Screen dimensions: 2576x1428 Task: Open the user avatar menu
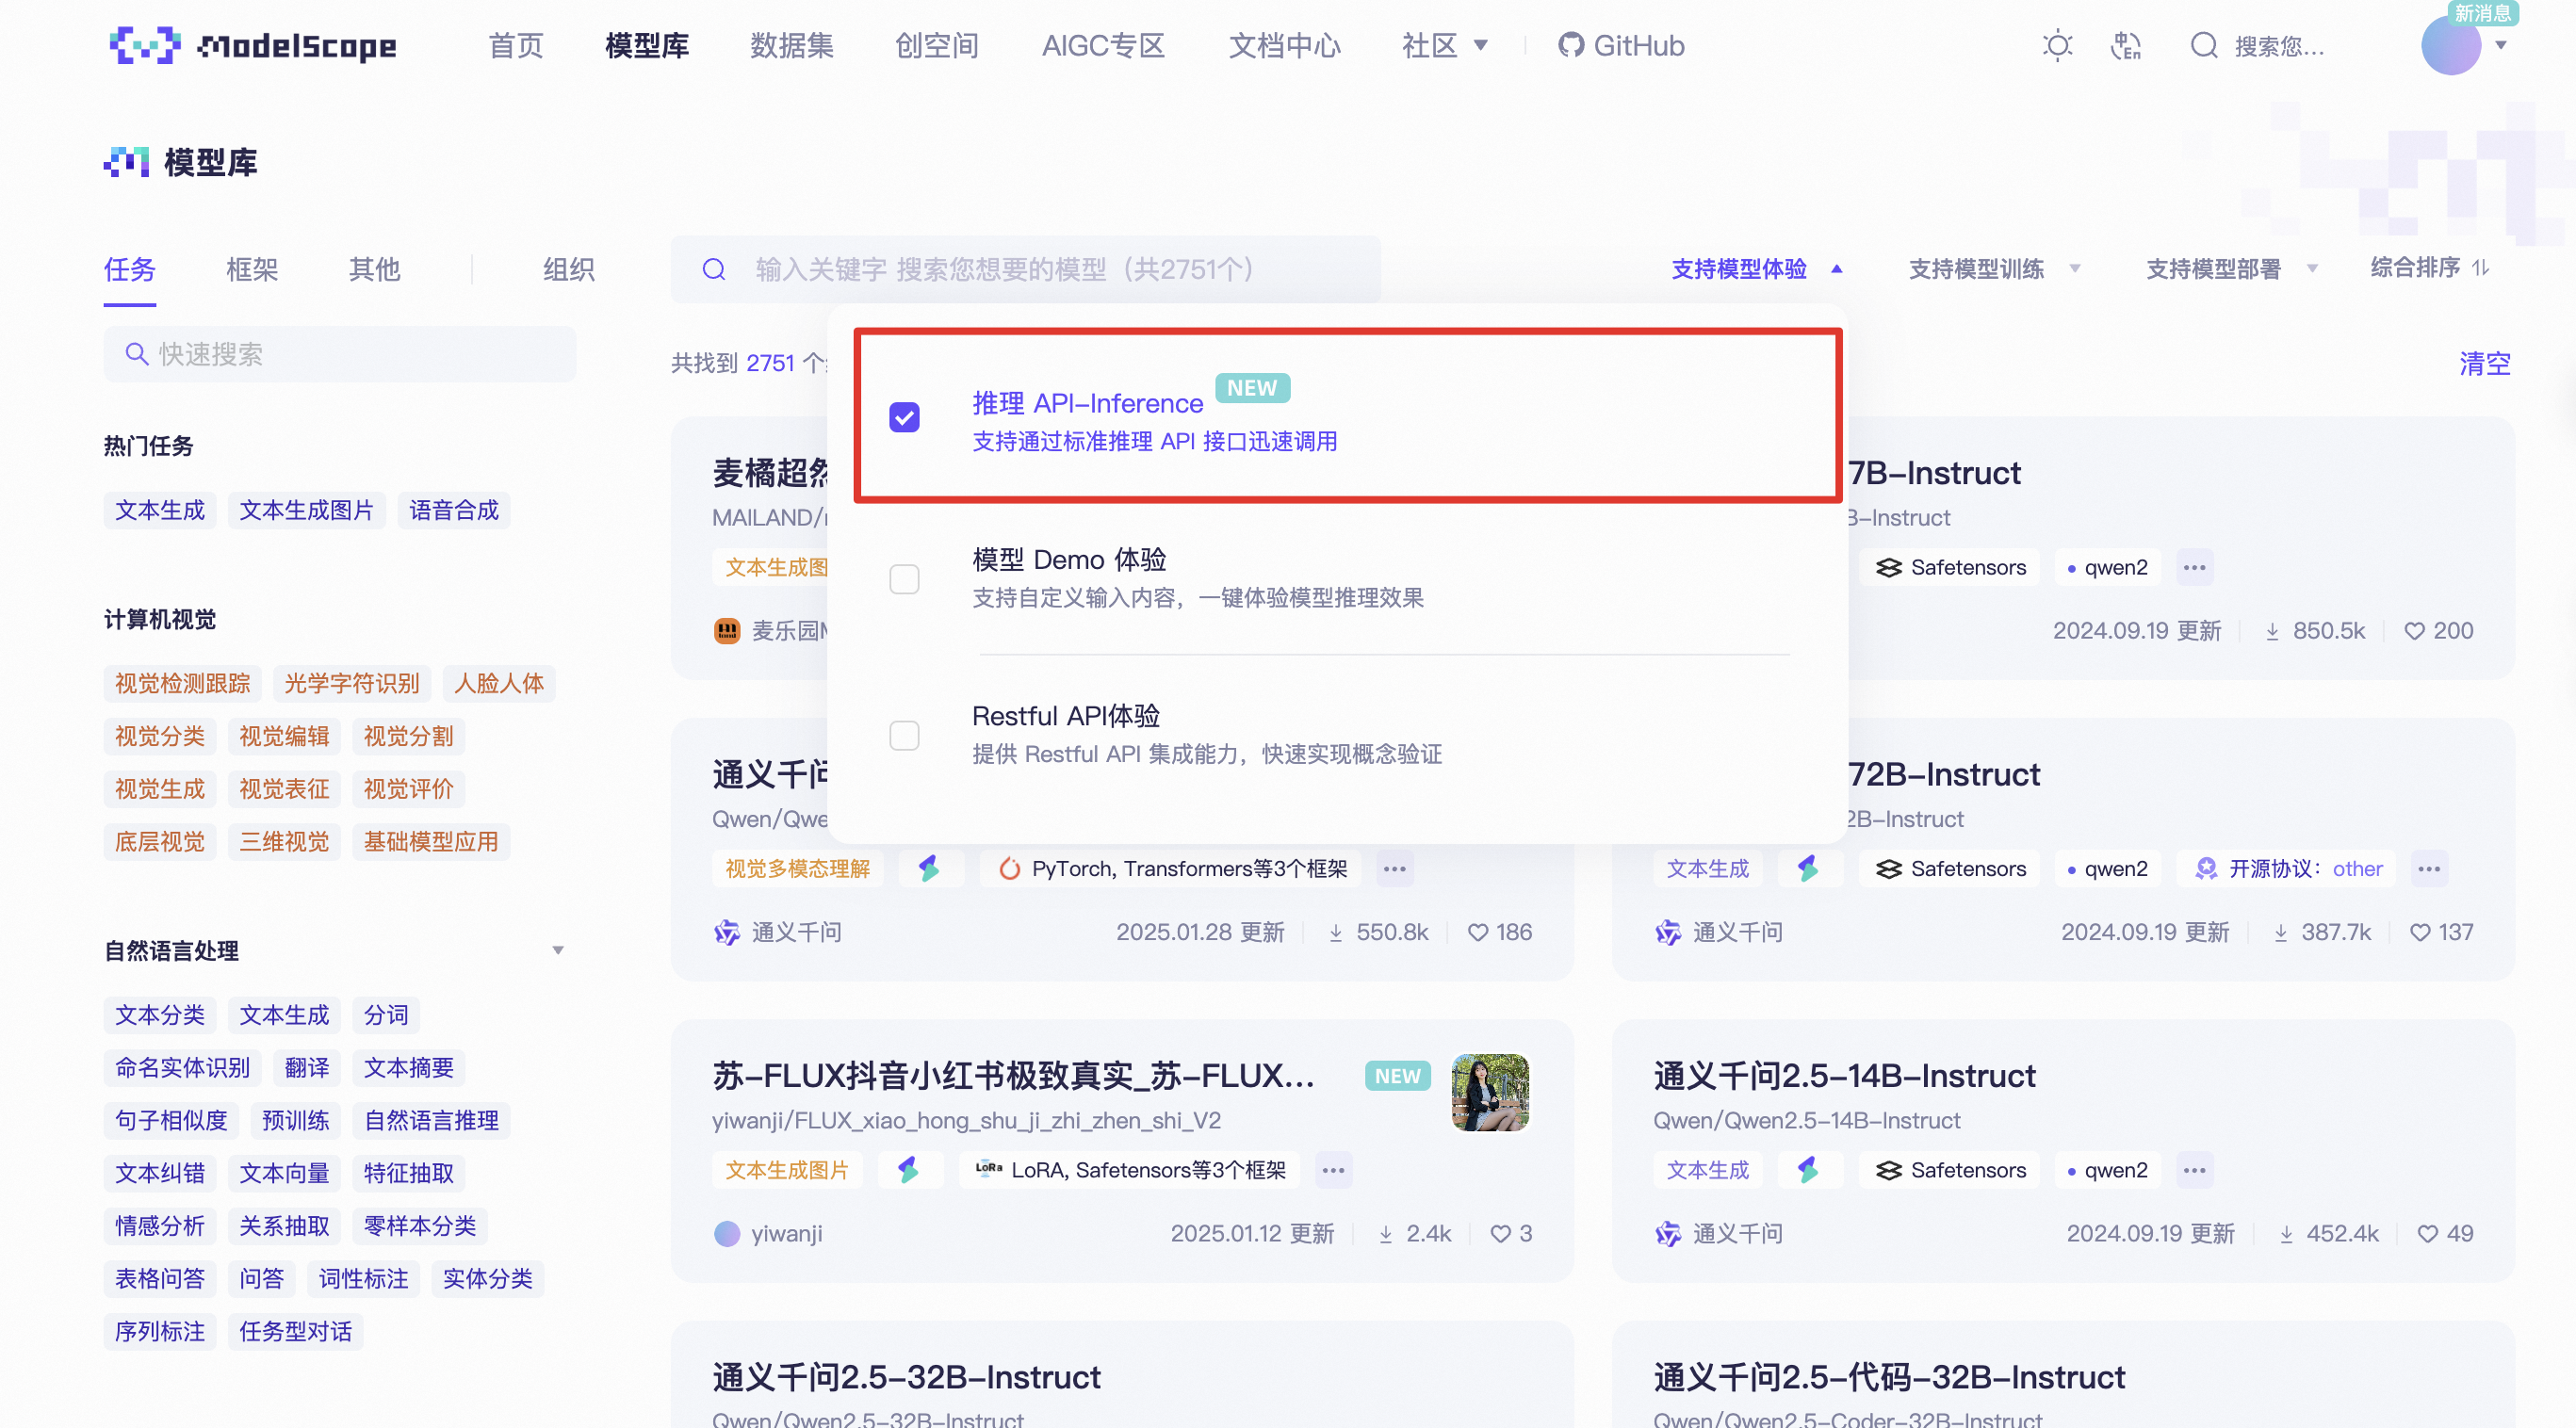2450,46
